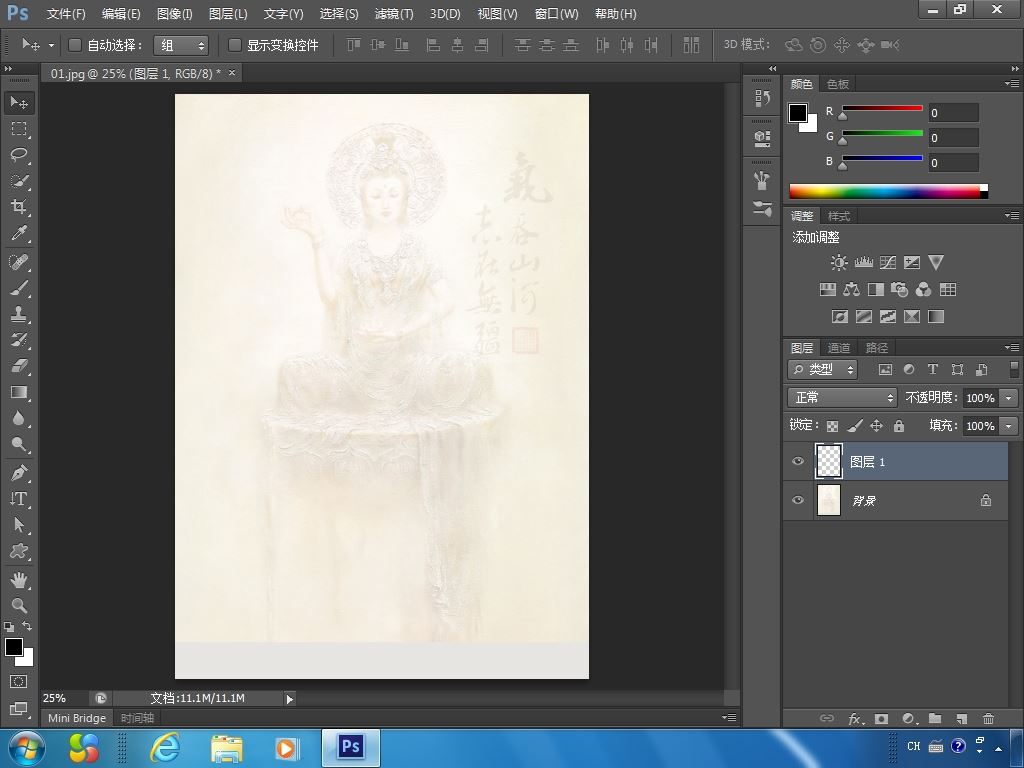Select the Blur tool
The image size is (1024, 768).
coord(19,418)
